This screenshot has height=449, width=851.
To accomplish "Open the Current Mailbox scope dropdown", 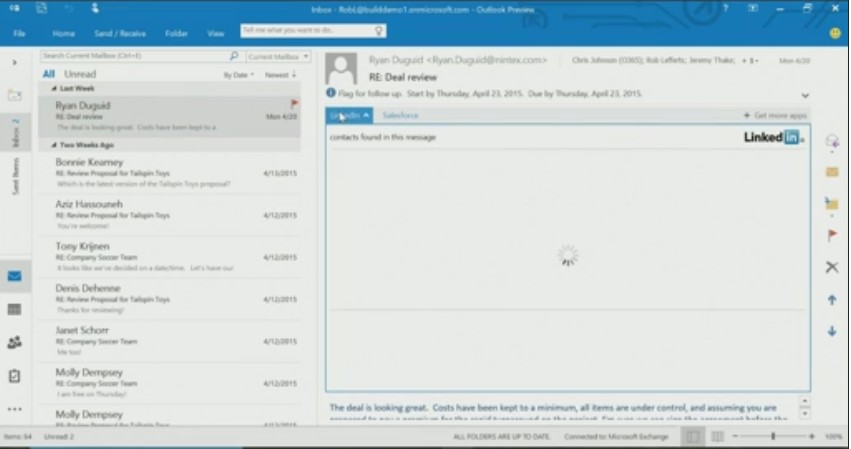I will [x=278, y=56].
